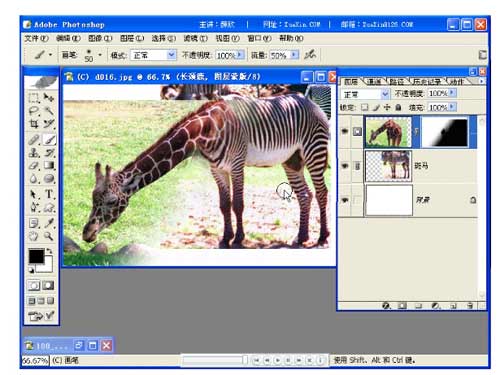Select the Clone Stamp tool
The width and height of the screenshot is (500, 375).
pos(34,153)
